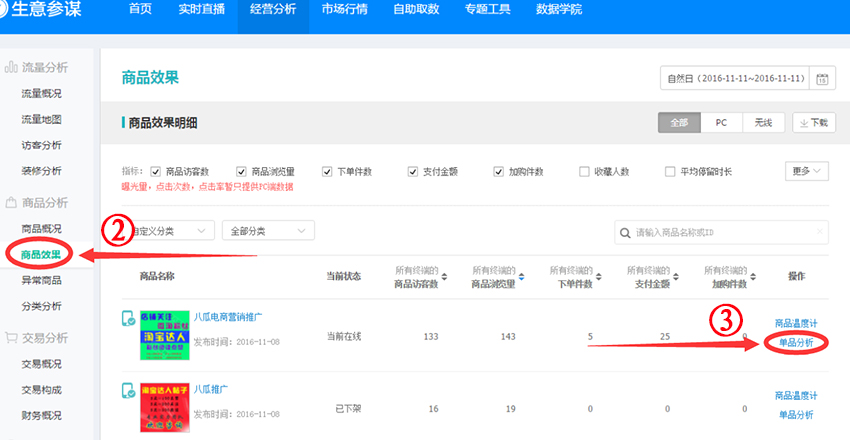Image resolution: width=850 pixels, height=440 pixels.
Task: Click the 交易分析 cart icon
Action: 11,338
